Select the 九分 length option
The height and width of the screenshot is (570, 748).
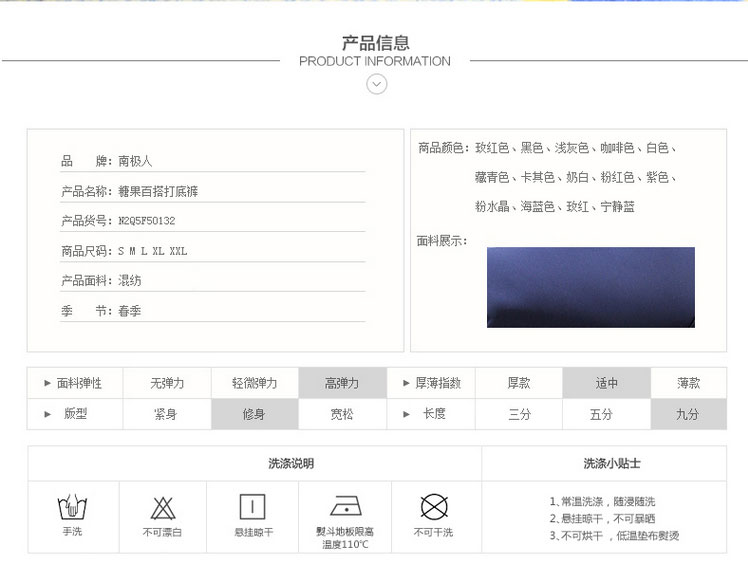(x=687, y=414)
